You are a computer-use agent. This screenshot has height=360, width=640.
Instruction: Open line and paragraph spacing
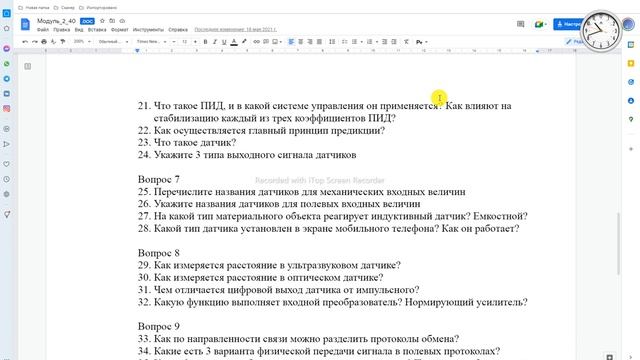pos(332,42)
